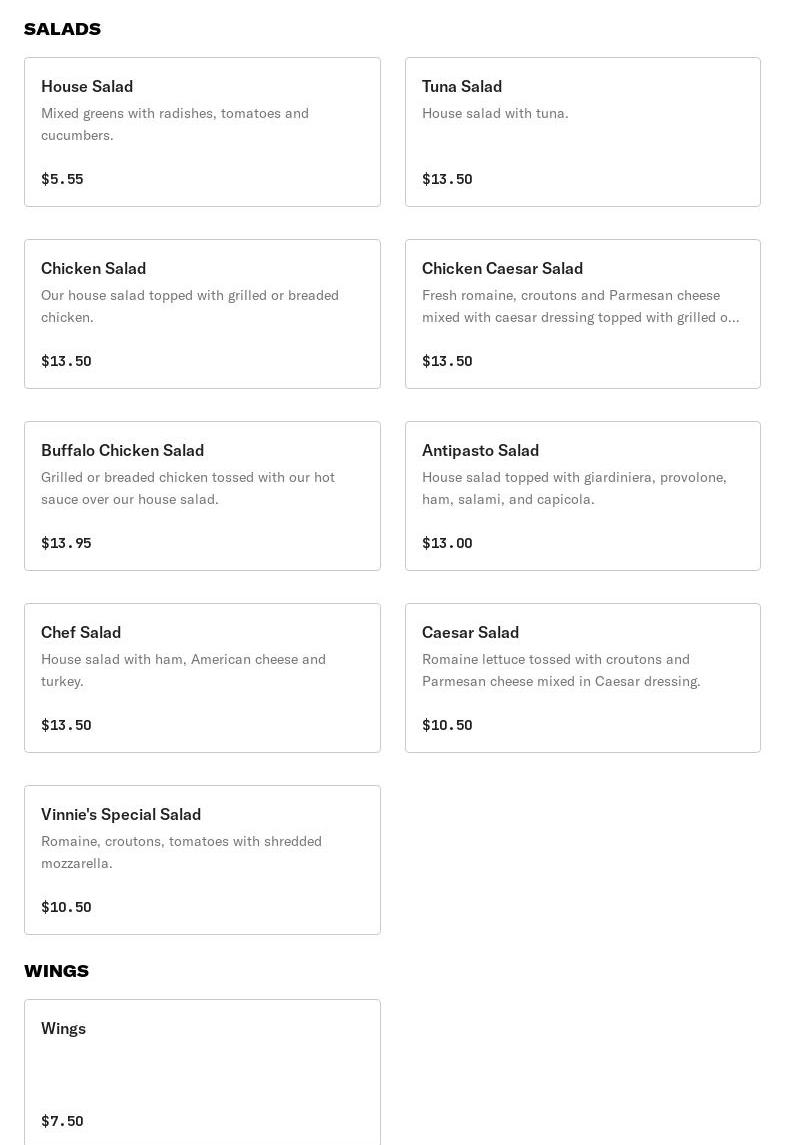Image resolution: width=785 pixels, height=1145 pixels.
Task: Open the Chicken Caesar Salad item
Action: (x=582, y=314)
